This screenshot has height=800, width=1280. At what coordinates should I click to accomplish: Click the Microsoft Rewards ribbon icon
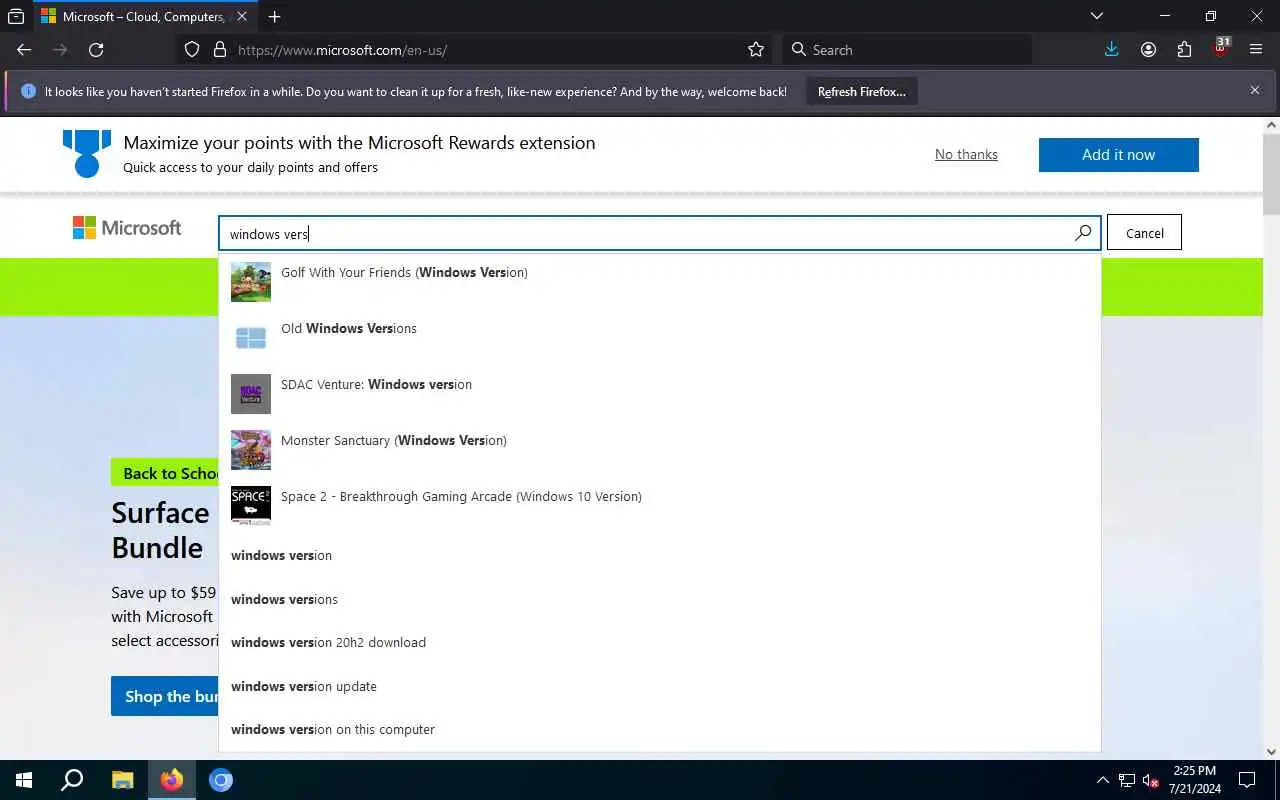[87, 153]
